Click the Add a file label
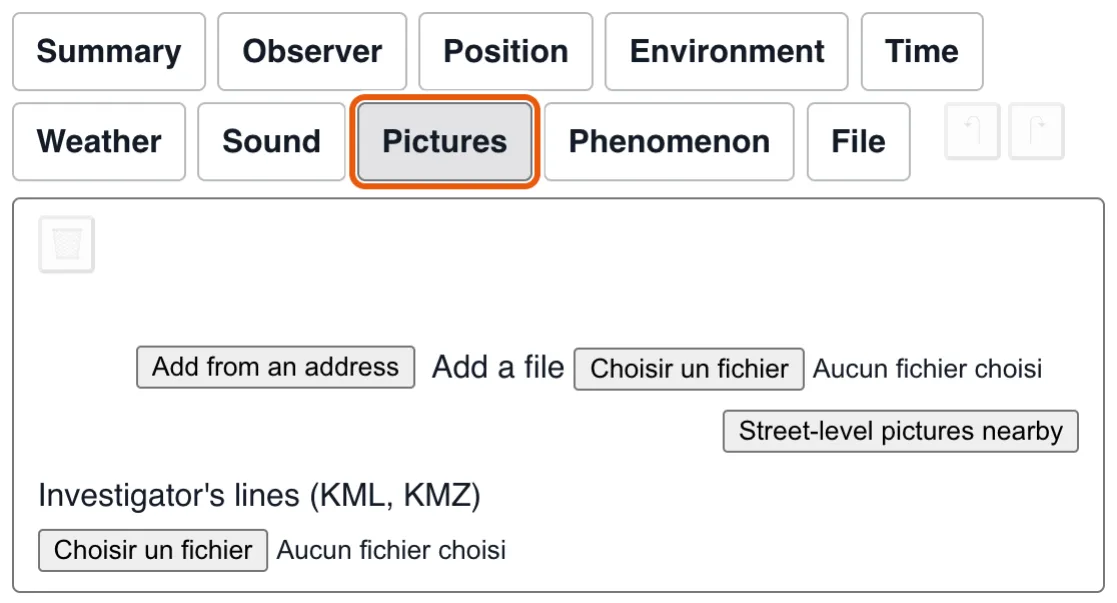Image resolution: width=1117 pixels, height=603 pixels. pos(498,367)
